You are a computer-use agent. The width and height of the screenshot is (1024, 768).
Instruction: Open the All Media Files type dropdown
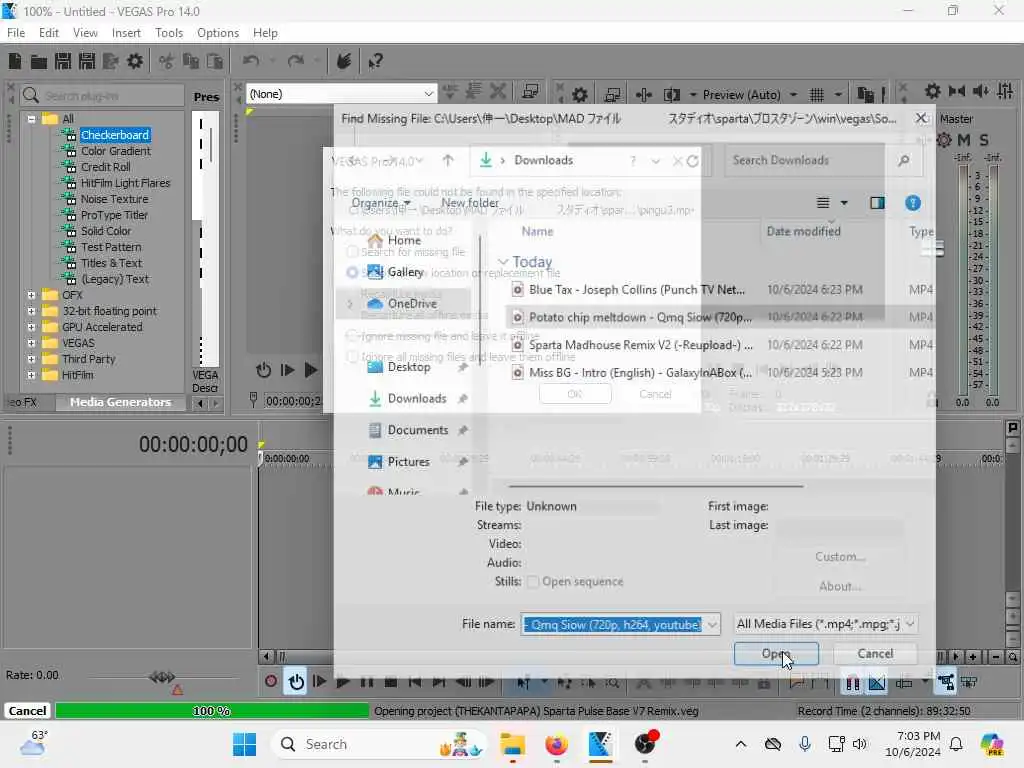[825, 624]
